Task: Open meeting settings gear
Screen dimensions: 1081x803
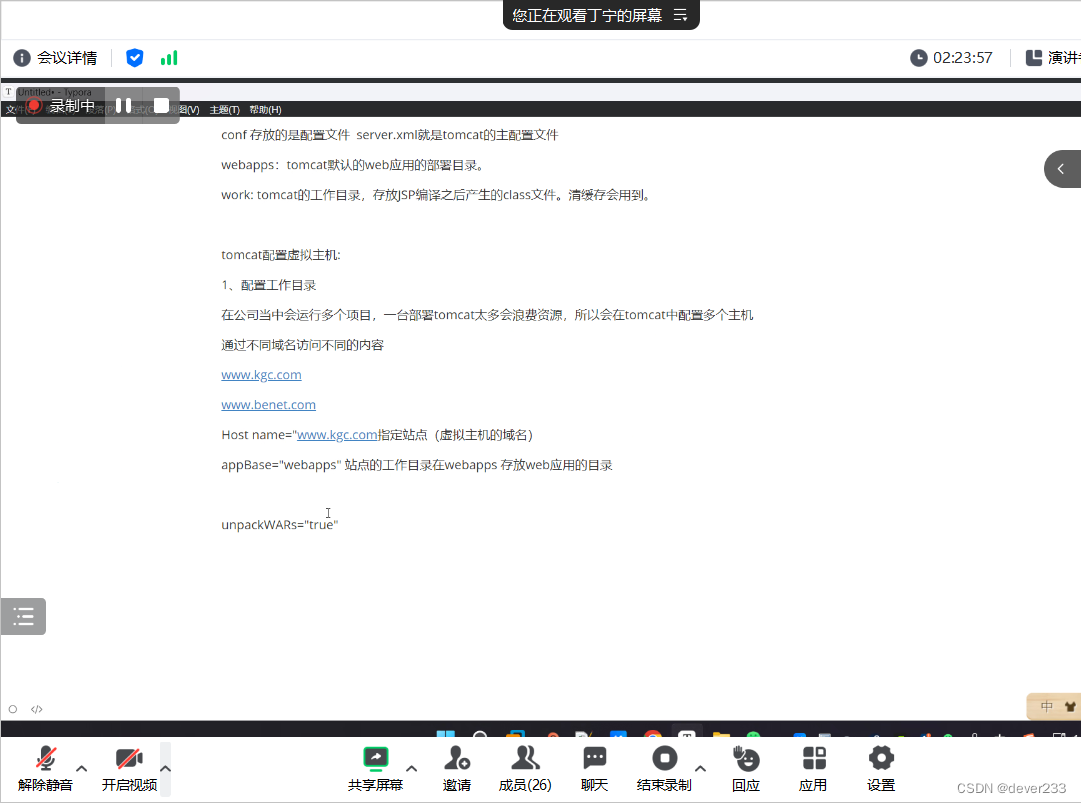Action: [881, 769]
